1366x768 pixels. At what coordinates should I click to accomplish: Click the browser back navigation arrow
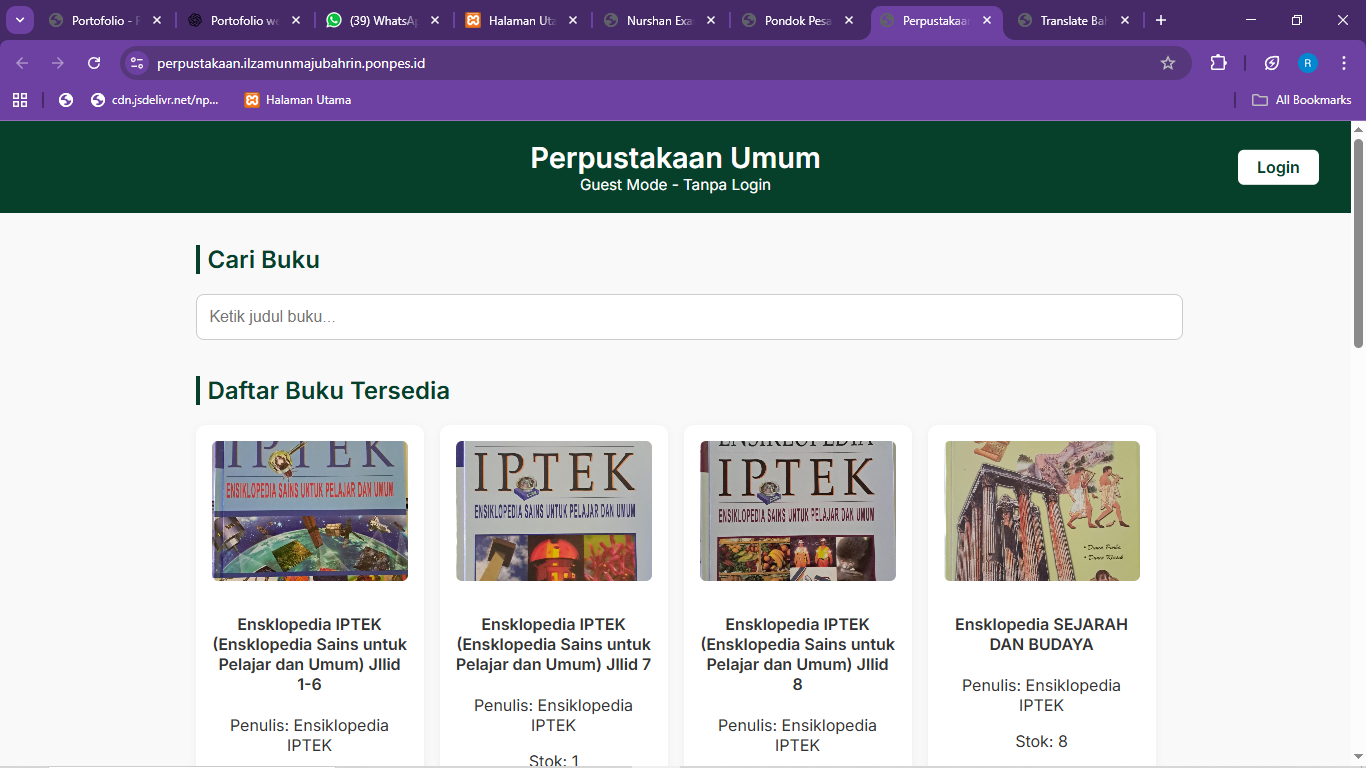(x=20, y=62)
